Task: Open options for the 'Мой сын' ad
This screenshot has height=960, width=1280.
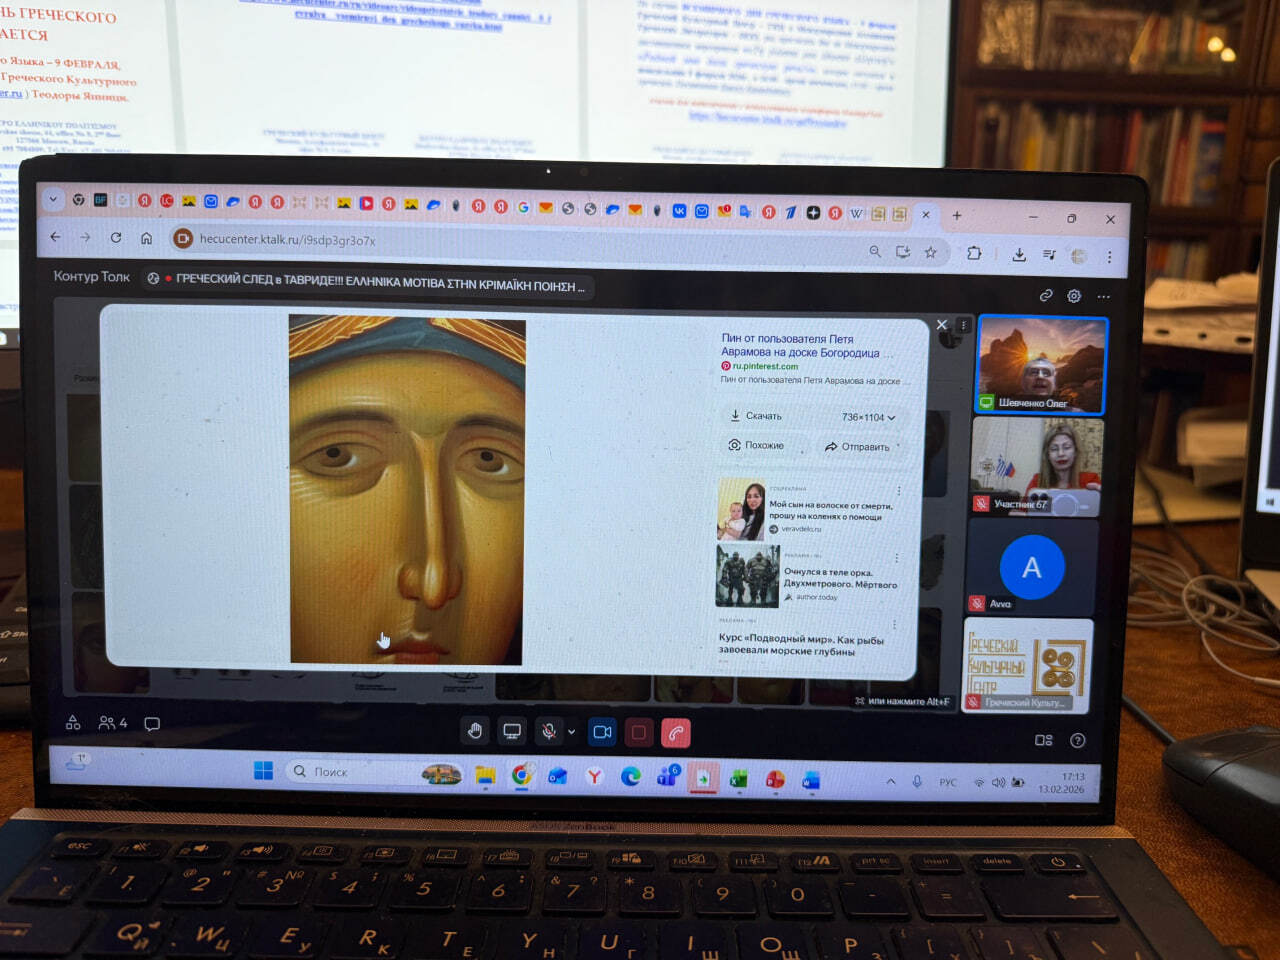Action: (x=899, y=491)
